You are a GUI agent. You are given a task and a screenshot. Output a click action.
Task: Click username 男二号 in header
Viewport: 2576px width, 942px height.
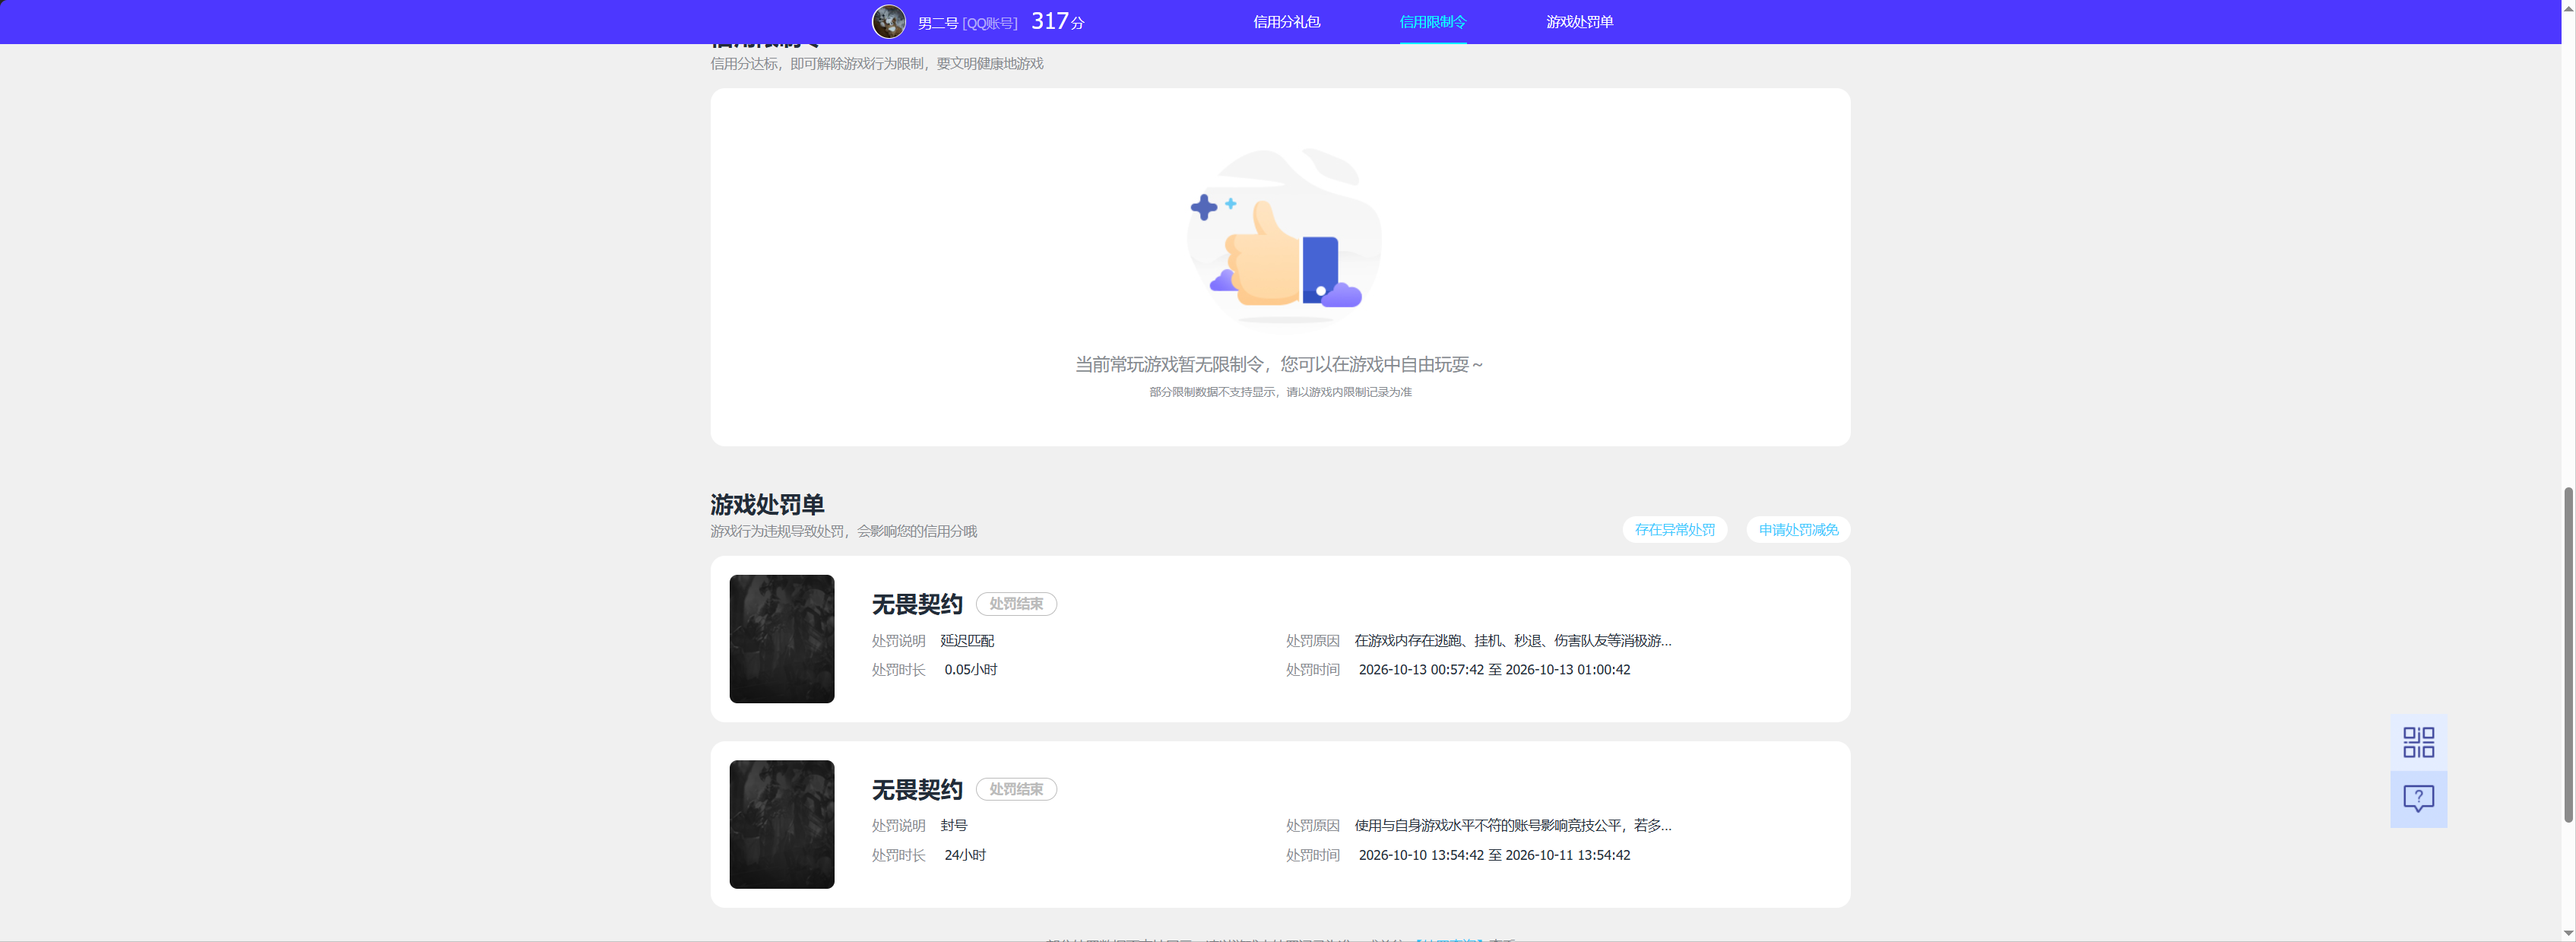coord(937,23)
